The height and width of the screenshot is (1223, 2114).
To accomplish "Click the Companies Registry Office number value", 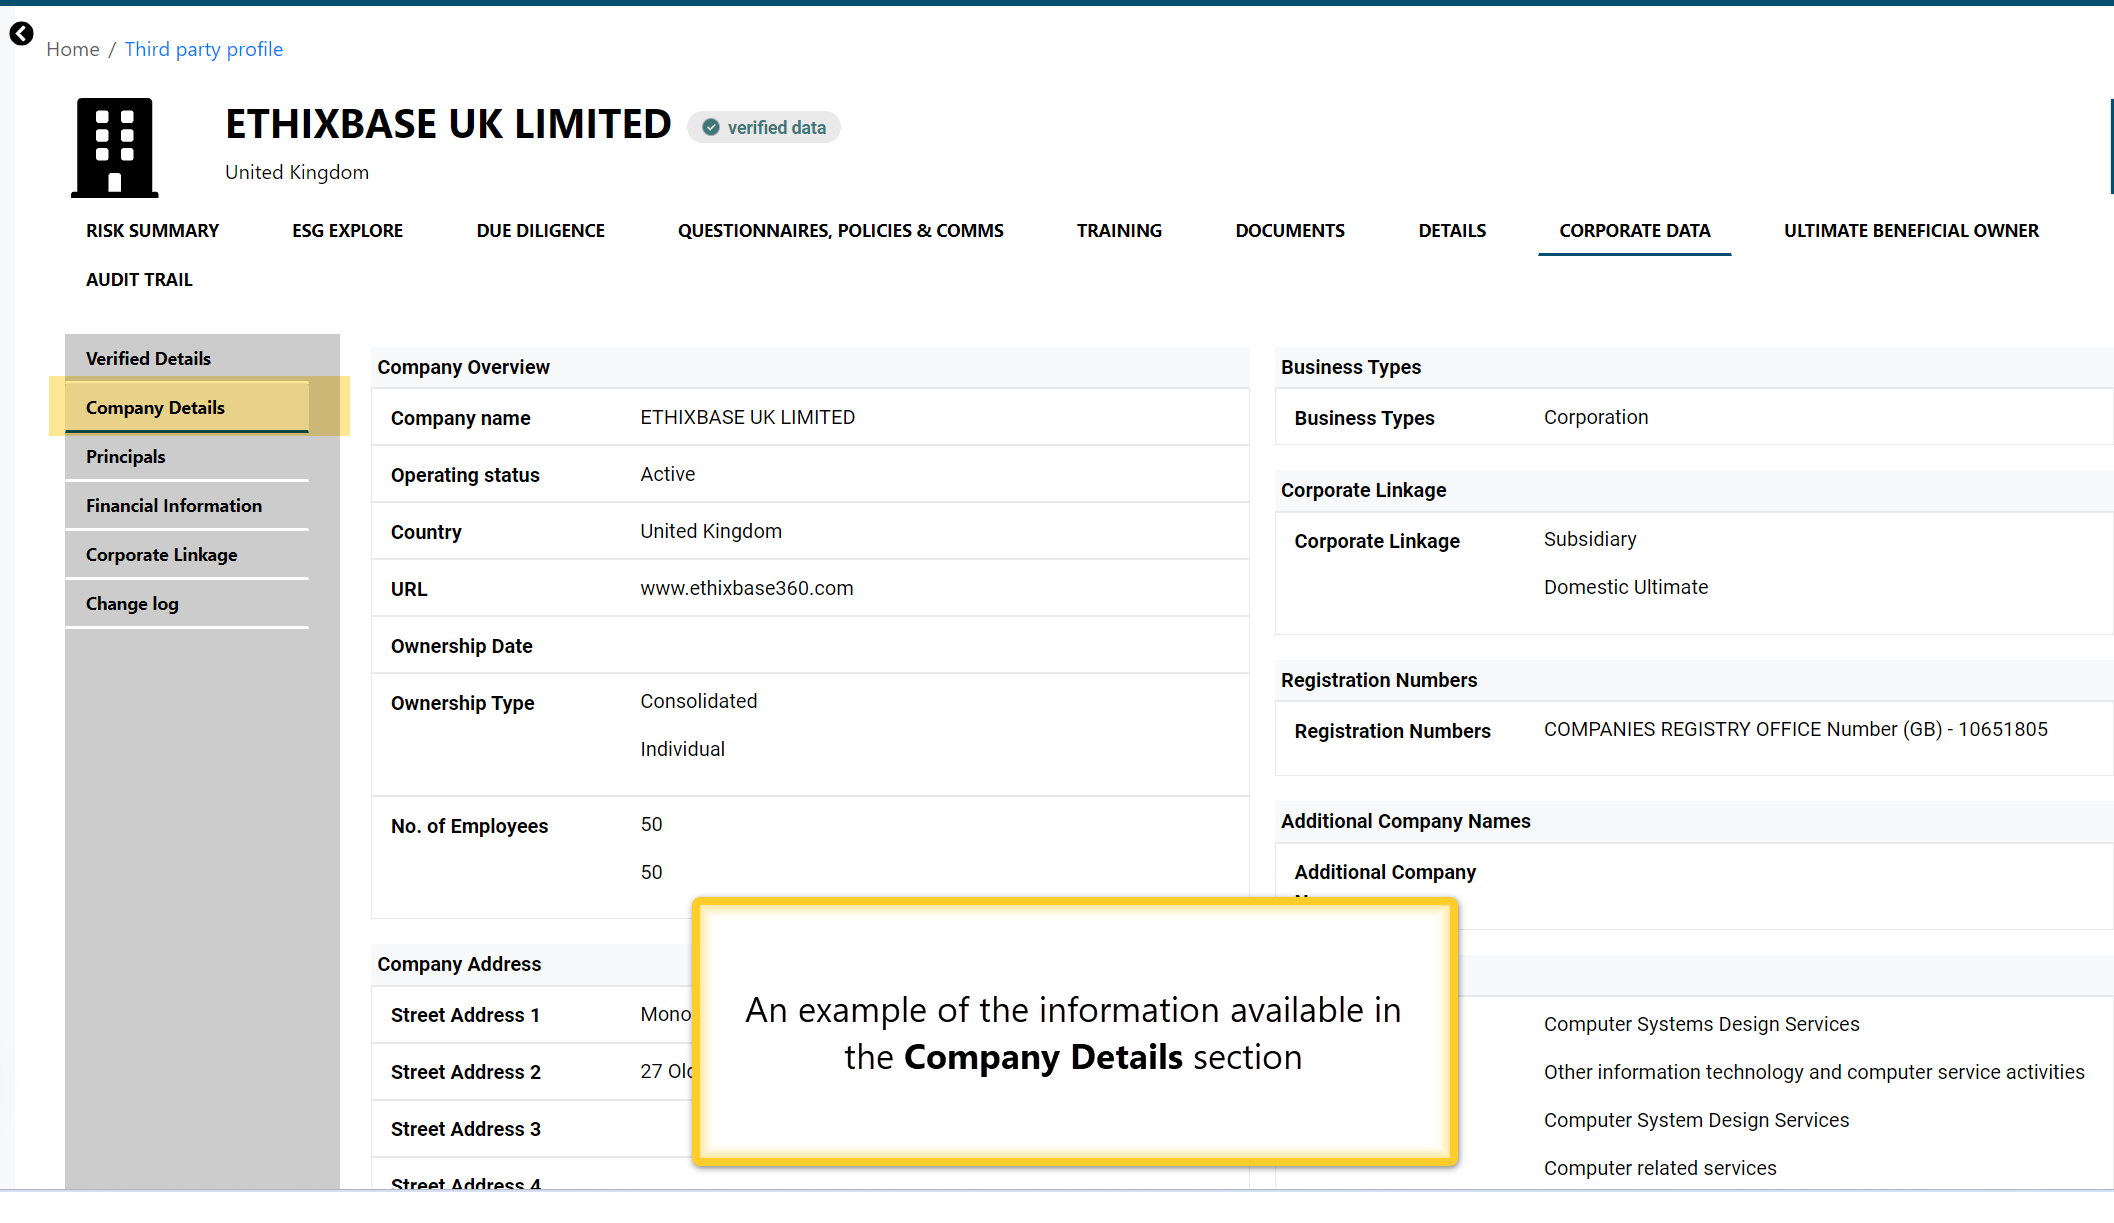I will pos(1796,729).
